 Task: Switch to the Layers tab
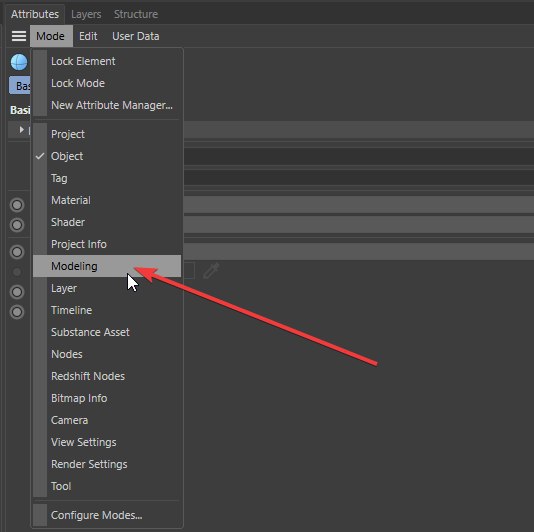(86, 14)
